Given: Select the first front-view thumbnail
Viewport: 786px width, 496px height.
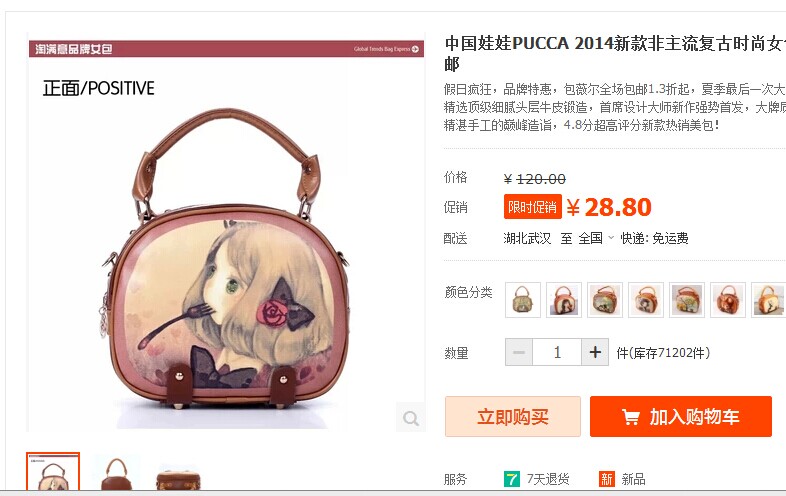Looking at the screenshot, I should coord(53,471).
